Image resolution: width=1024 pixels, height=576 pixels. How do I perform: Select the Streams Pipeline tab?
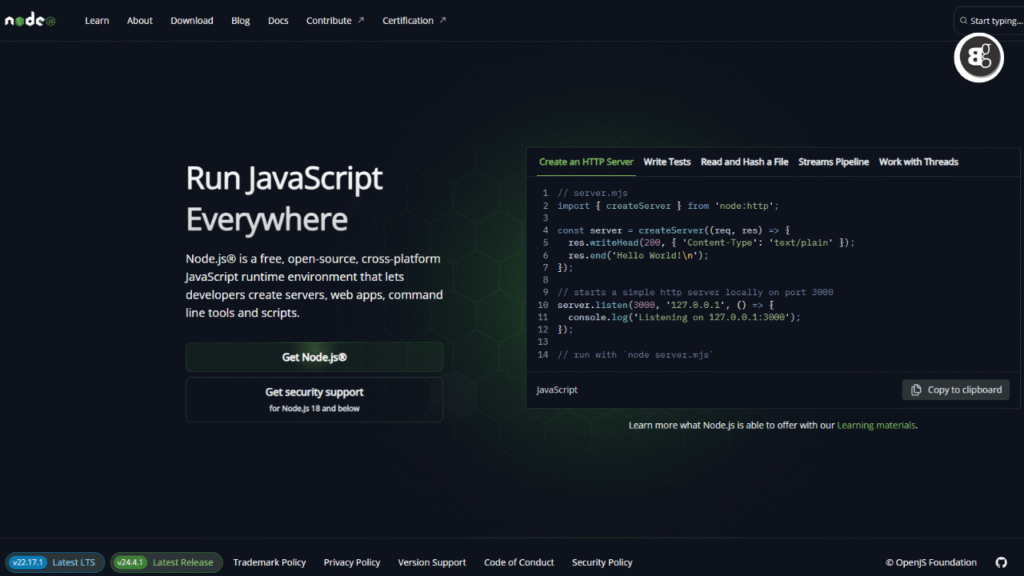click(834, 161)
